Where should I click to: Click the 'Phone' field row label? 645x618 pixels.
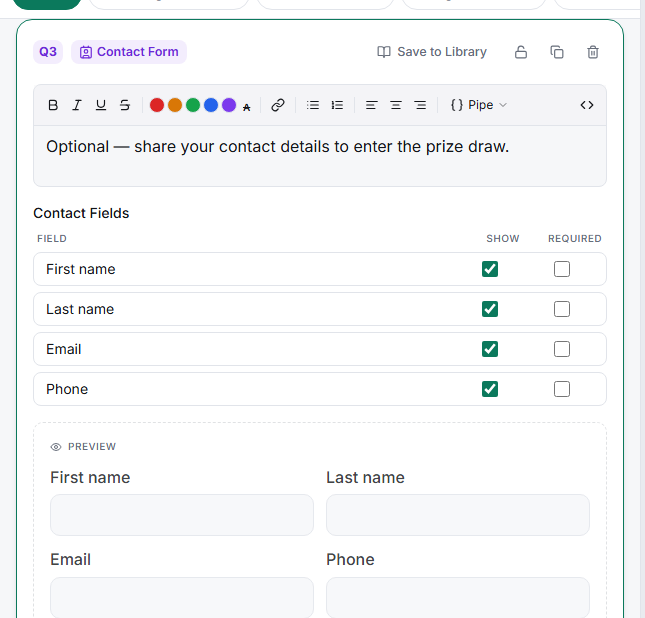(x=67, y=389)
